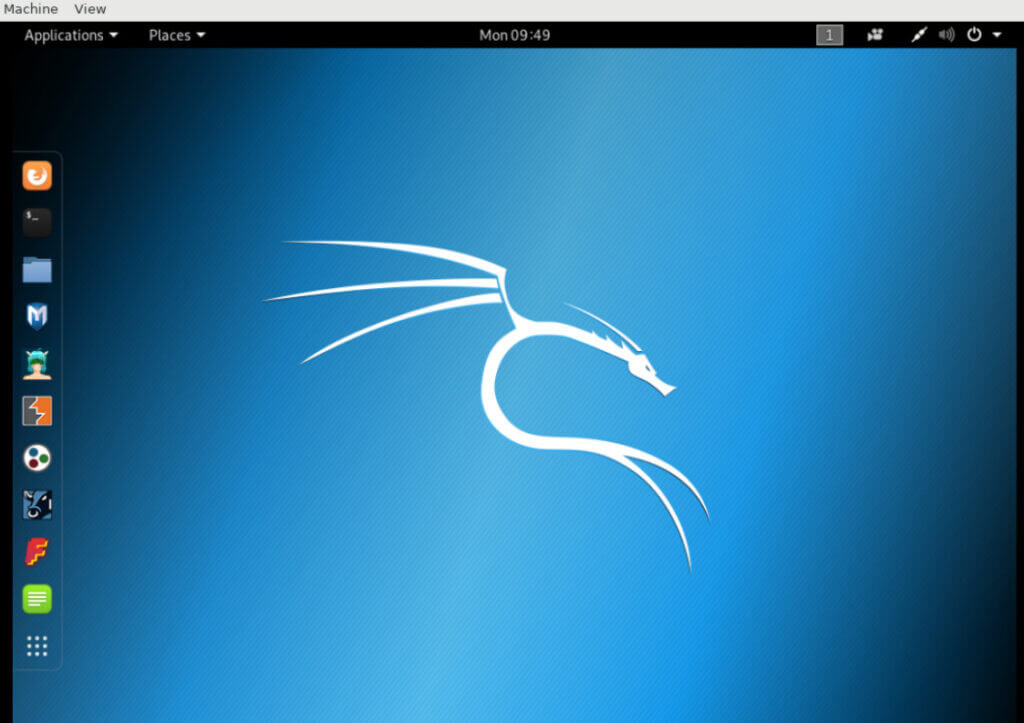Mute audio via the speaker icon
1024x723 pixels.
[946, 35]
